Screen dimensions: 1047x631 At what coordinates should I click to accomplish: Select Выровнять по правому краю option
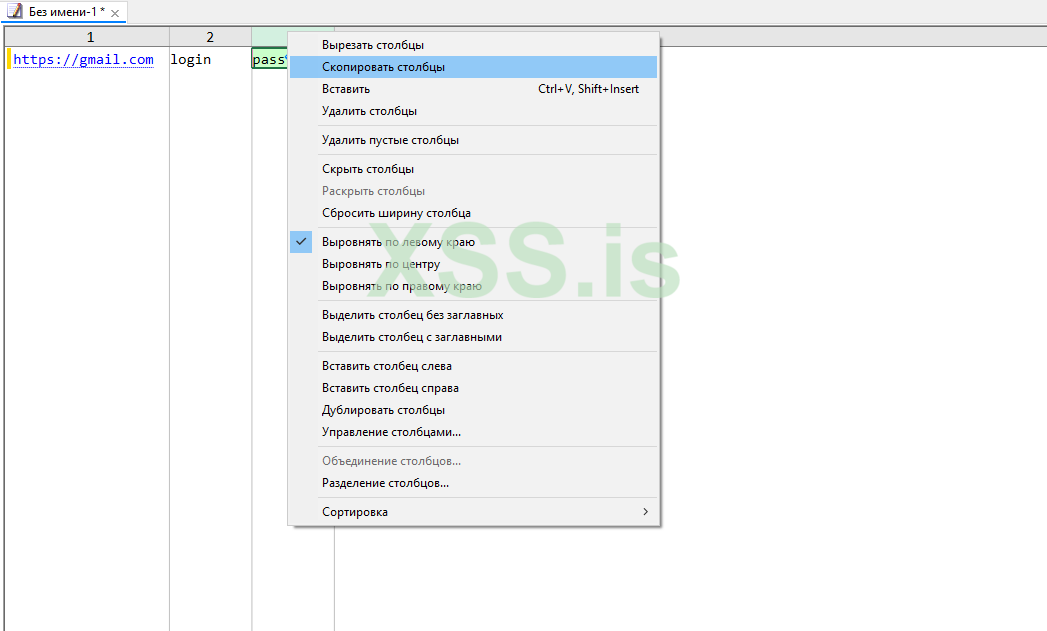click(x=473, y=286)
